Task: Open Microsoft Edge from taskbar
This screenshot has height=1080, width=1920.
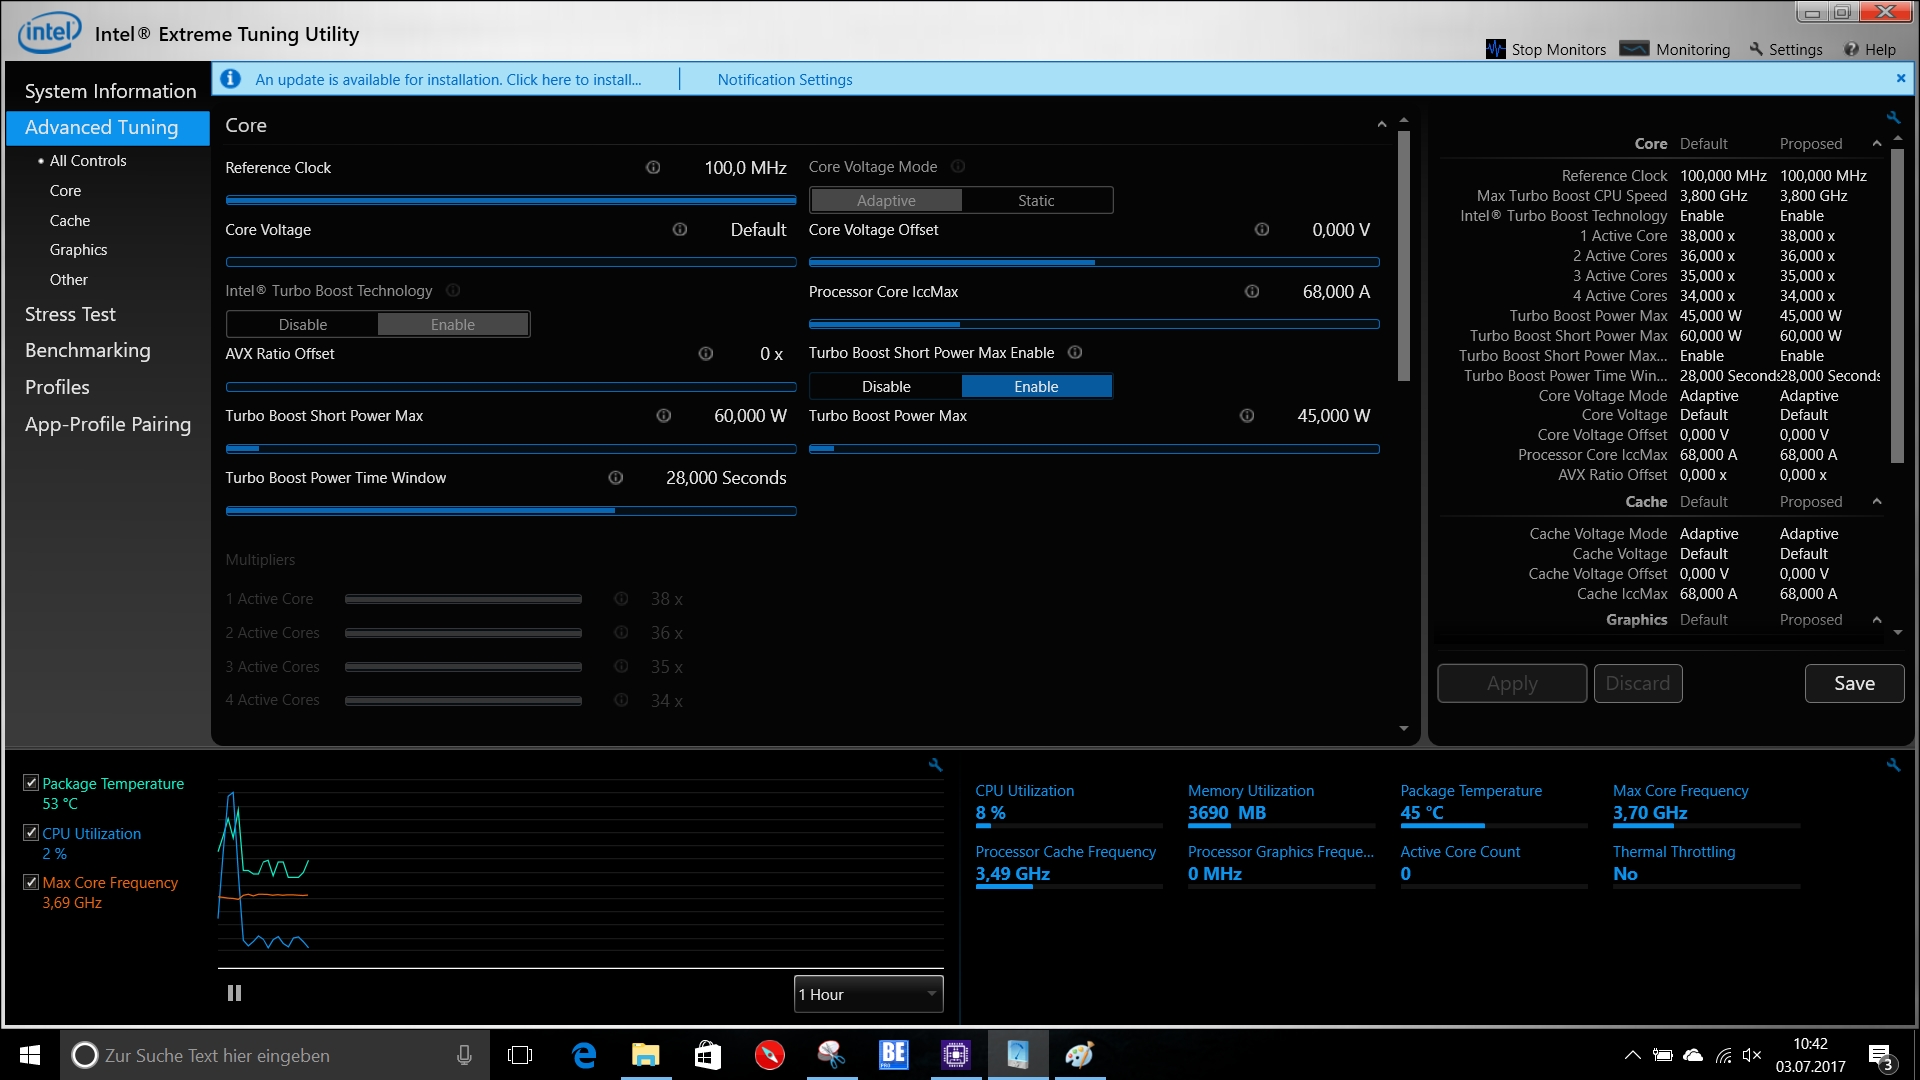Action: point(584,1055)
